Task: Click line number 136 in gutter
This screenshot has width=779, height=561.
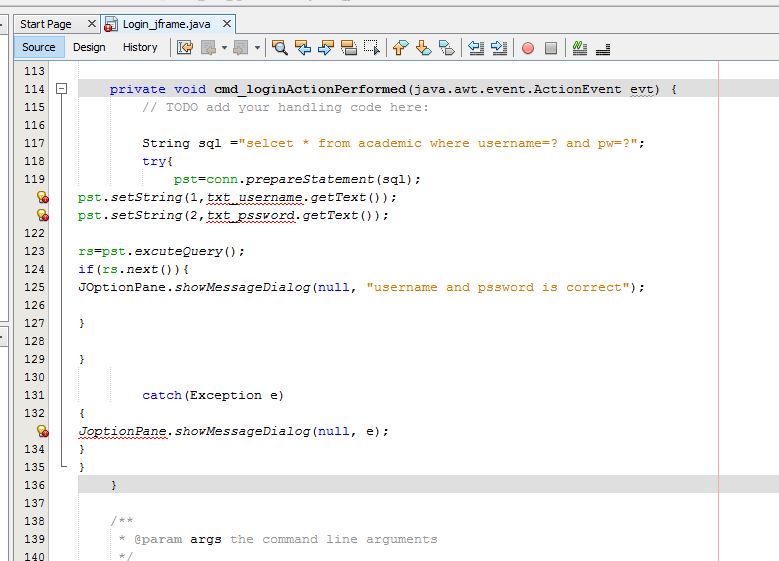Action: click(x=34, y=485)
